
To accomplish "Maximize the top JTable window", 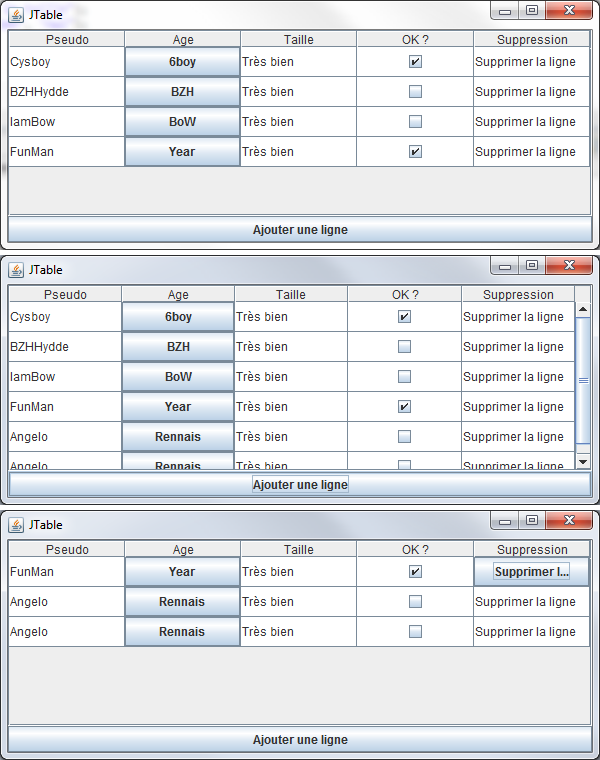I will (531, 11).
